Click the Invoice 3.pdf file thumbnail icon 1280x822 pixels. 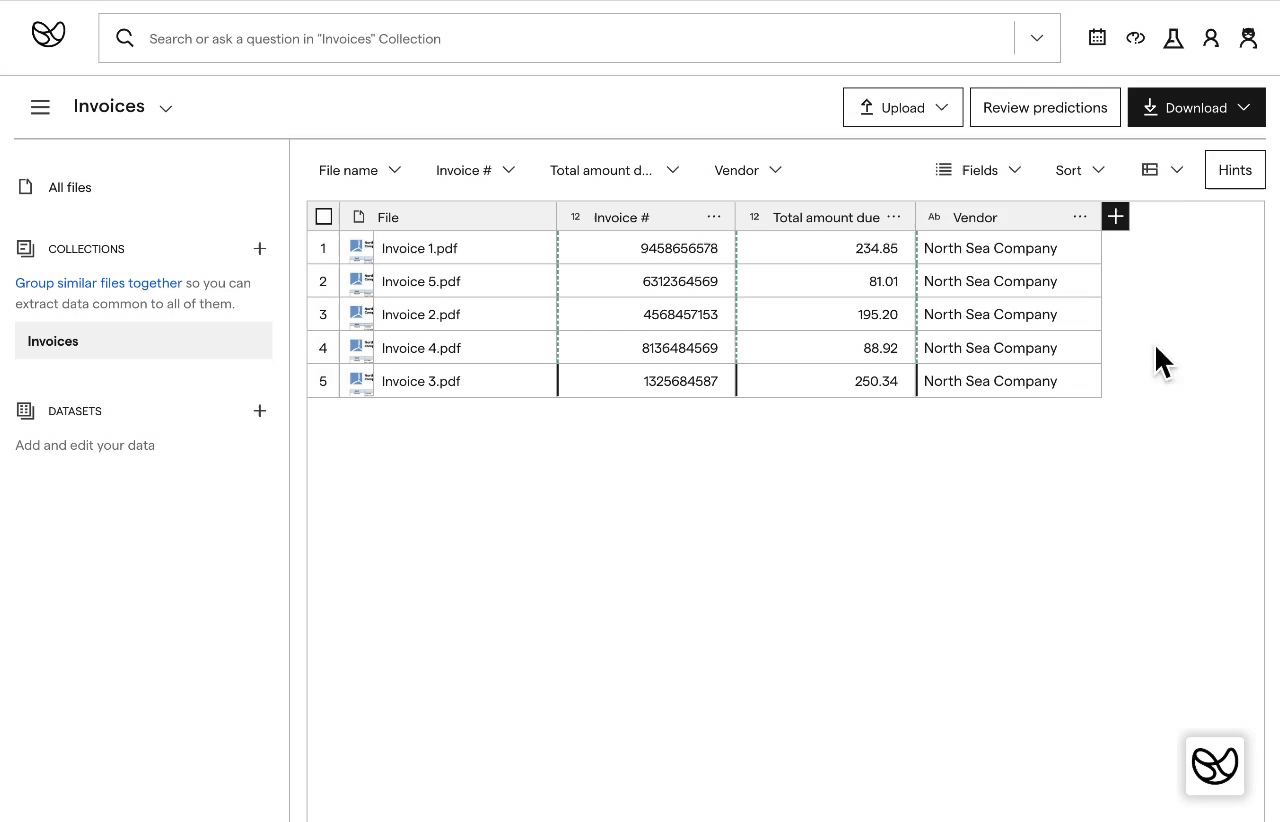click(x=361, y=381)
